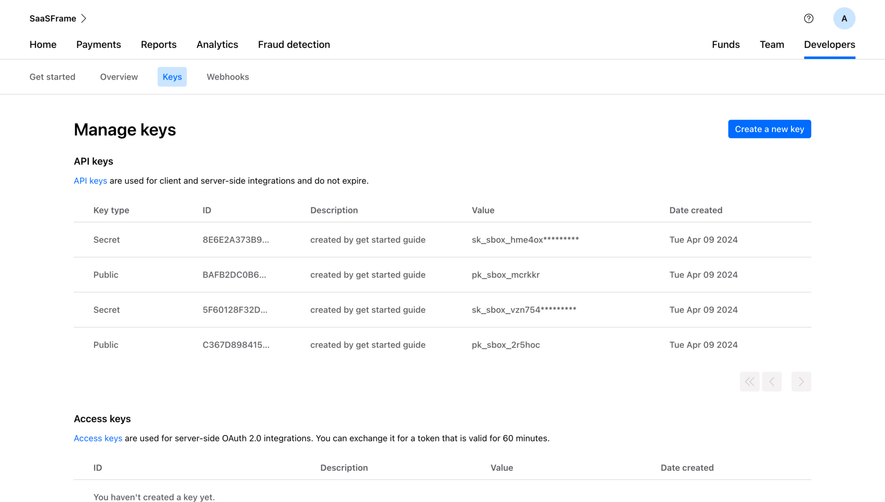The height and width of the screenshot is (502, 885).
Task: Click the Access keys Value column header
Action: pyautogui.click(x=502, y=468)
